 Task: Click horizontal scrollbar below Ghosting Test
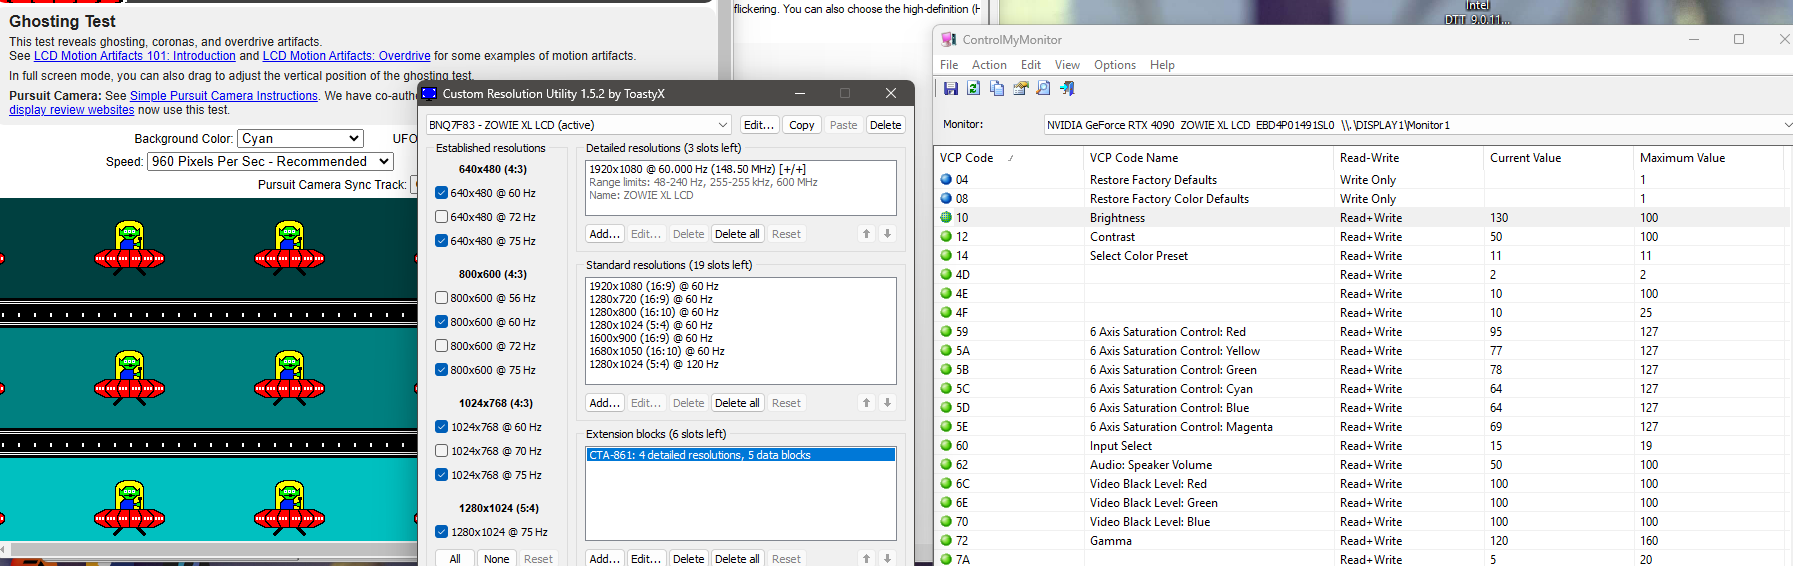click(x=210, y=549)
